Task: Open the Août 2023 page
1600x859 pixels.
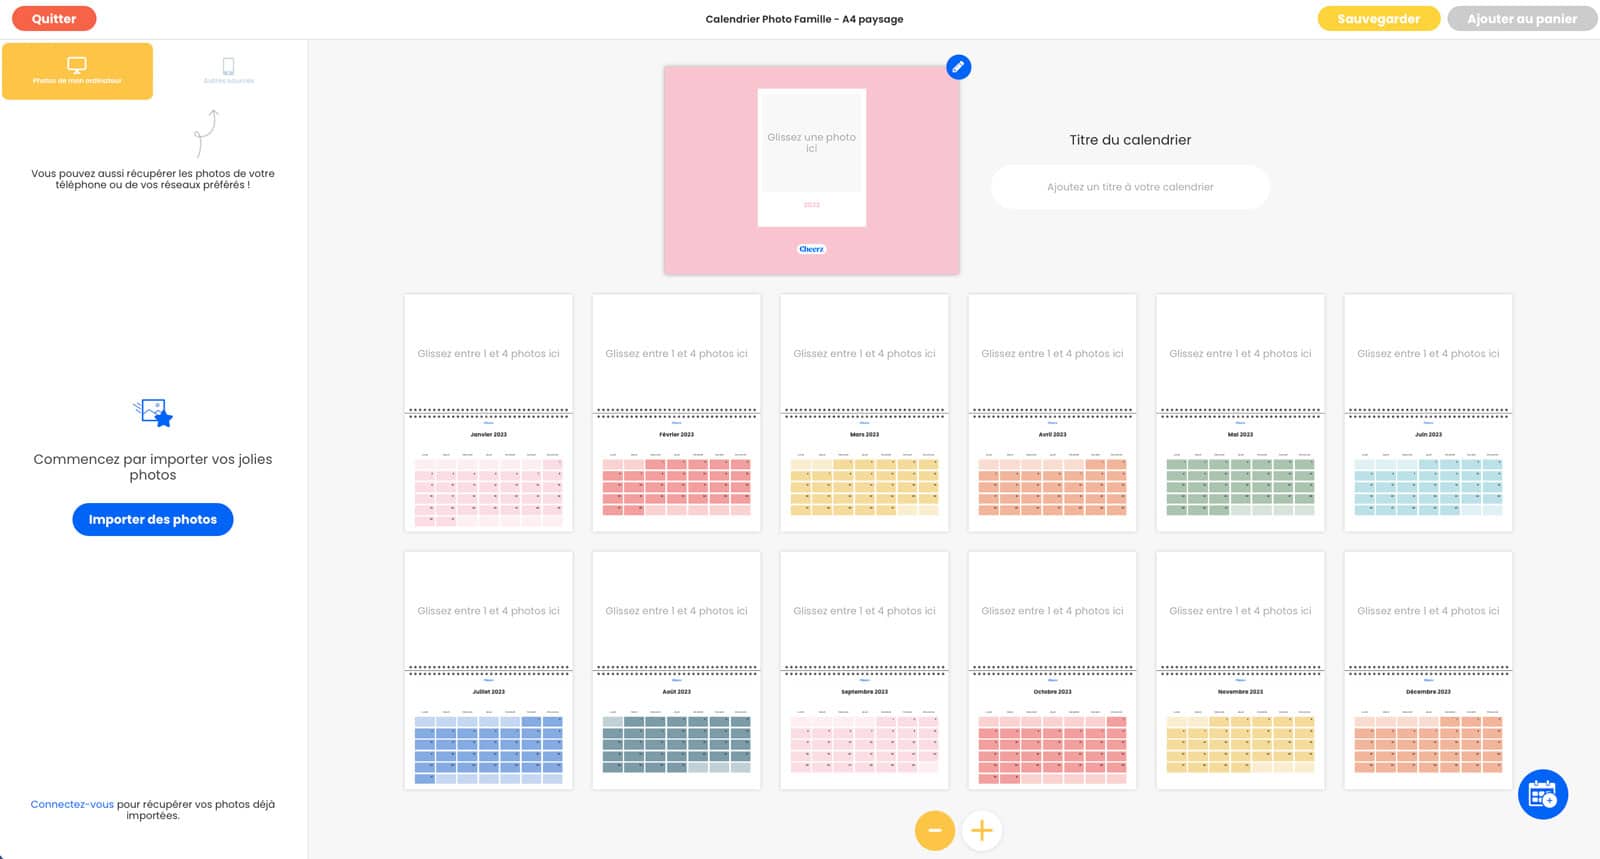Action: pos(676,670)
